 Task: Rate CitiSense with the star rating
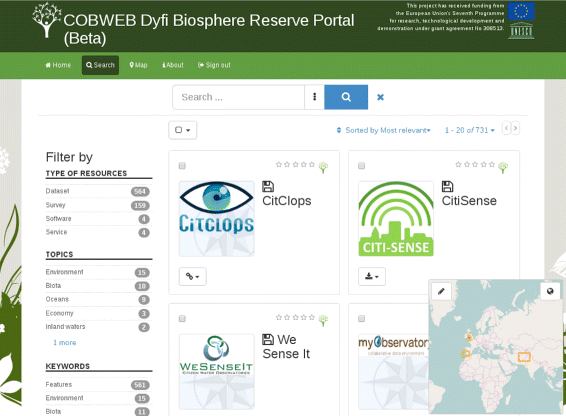click(475, 165)
